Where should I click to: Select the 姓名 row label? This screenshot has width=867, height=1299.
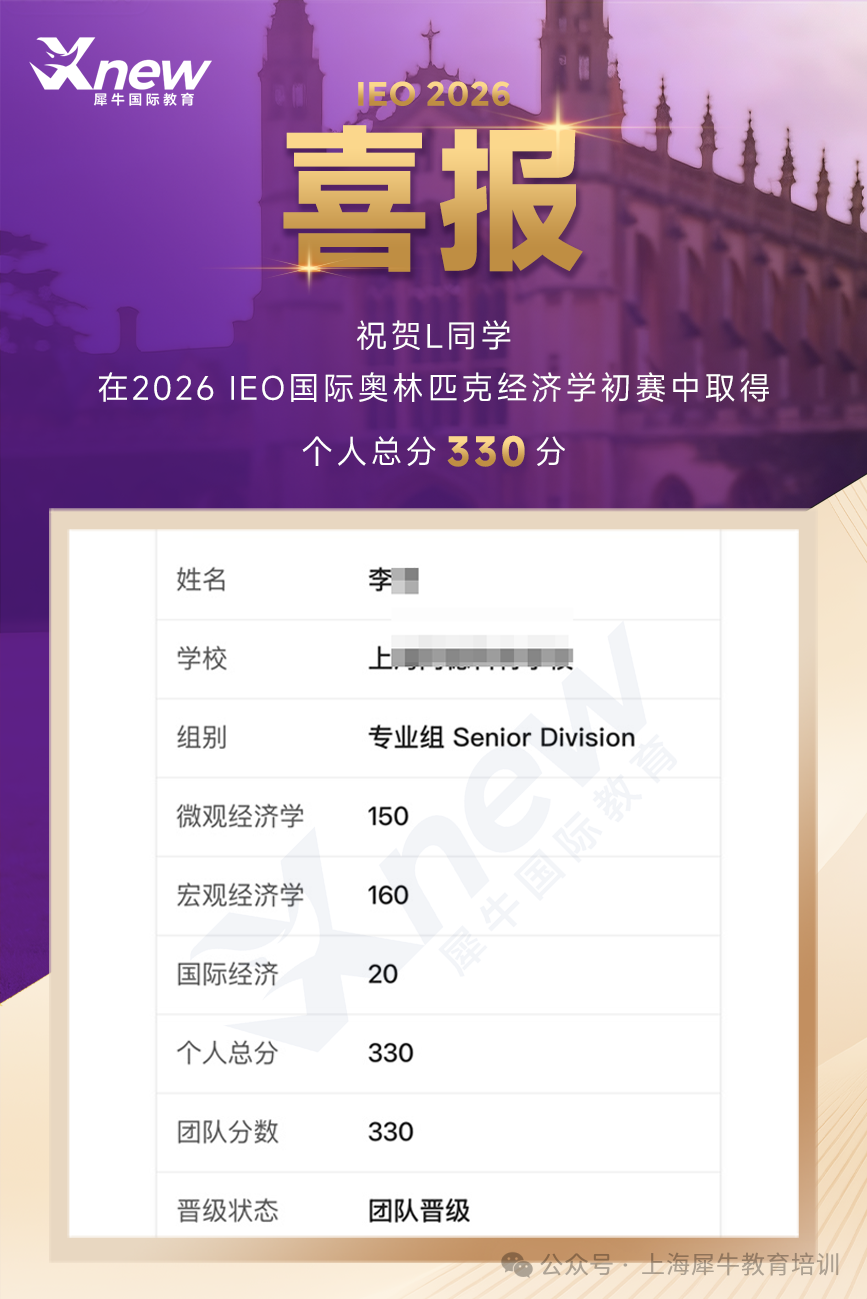coord(202,579)
